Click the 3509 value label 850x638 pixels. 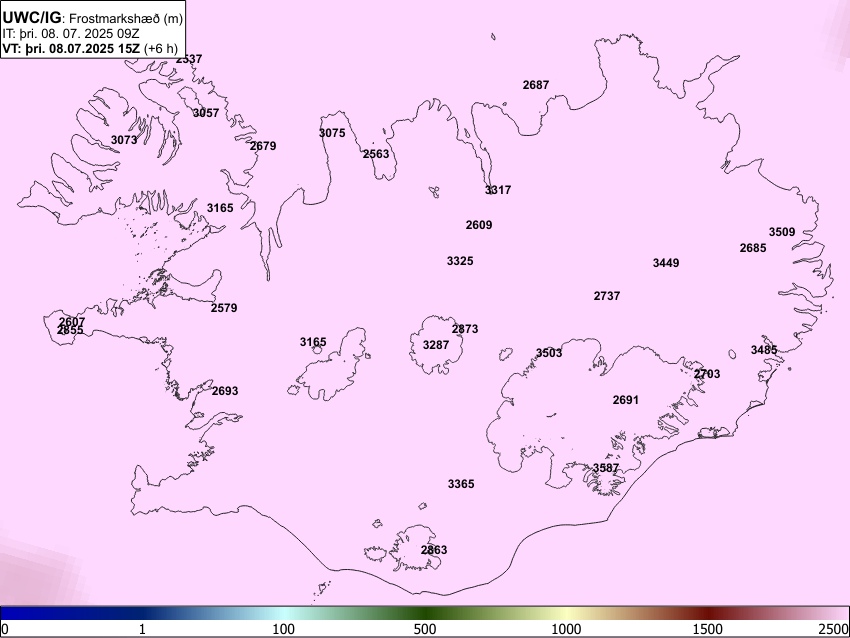click(x=782, y=232)
